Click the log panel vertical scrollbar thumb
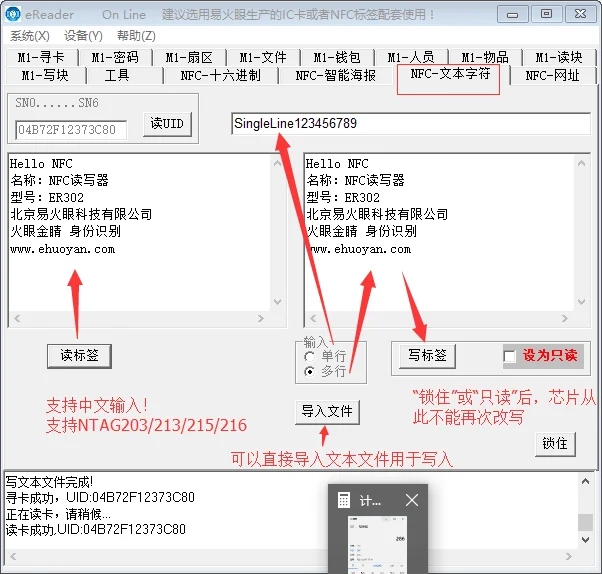602x574 pixels. point(585,523)
